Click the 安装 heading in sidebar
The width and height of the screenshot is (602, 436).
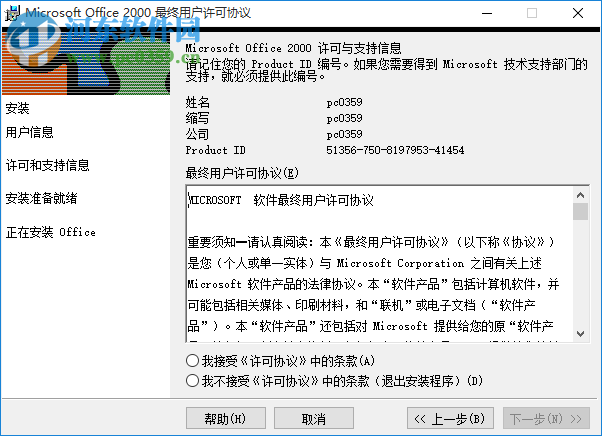pos(17,108)
